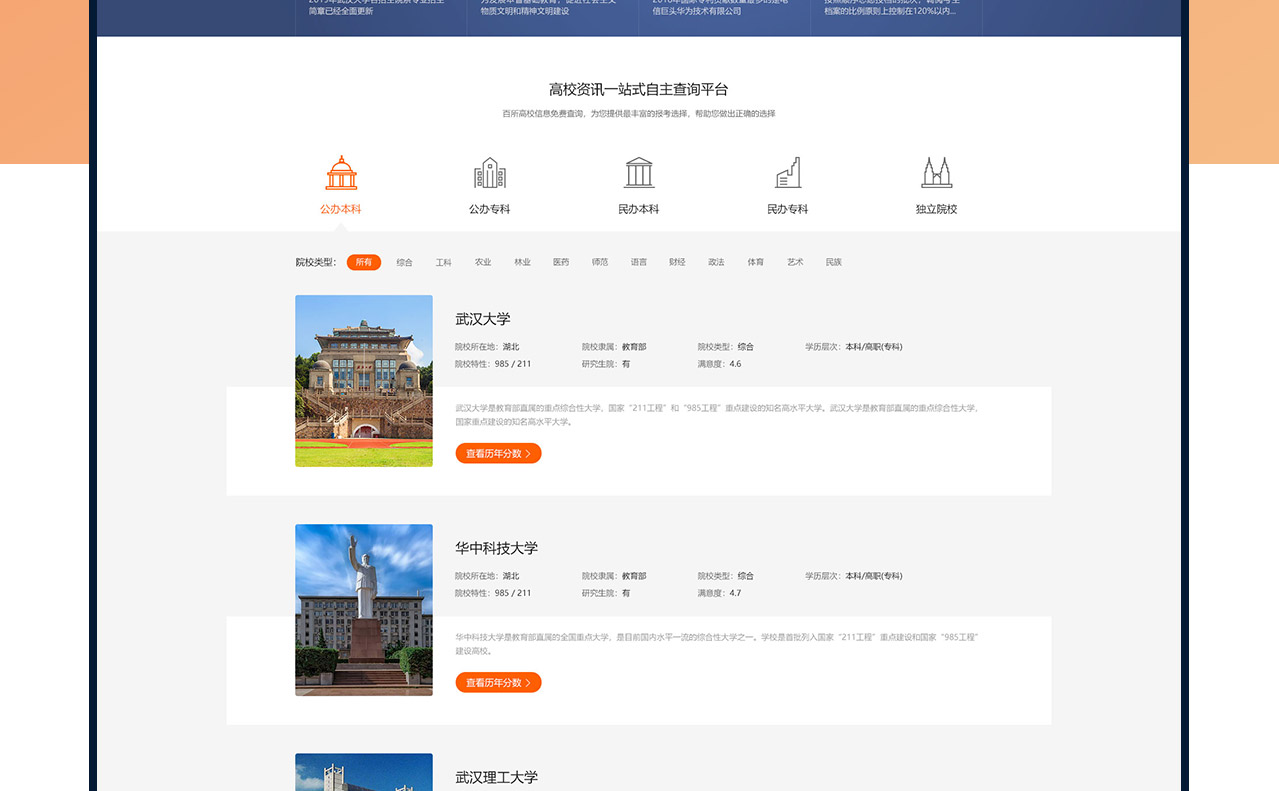Screen dimensions: 1279x791
Task: Filter school type by 医药
Action: (x=561, y=262)
